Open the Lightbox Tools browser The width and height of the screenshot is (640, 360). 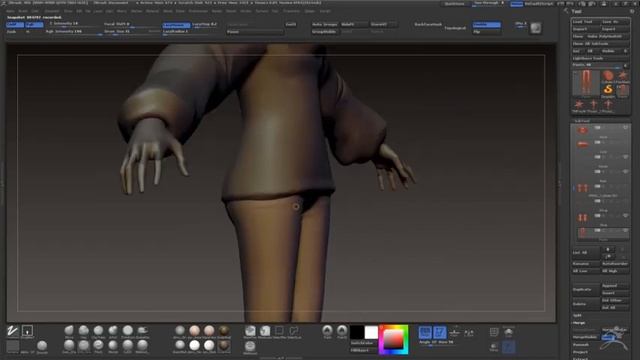pyautogui.click(x=600, y=58)
